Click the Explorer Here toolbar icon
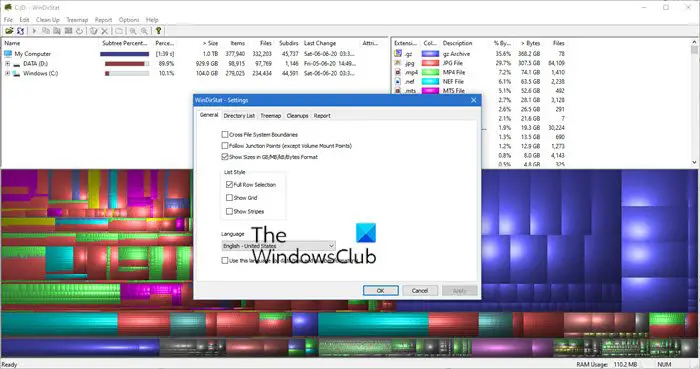The image size is (700, 369). pyautogui.click(x=57, y=31)
